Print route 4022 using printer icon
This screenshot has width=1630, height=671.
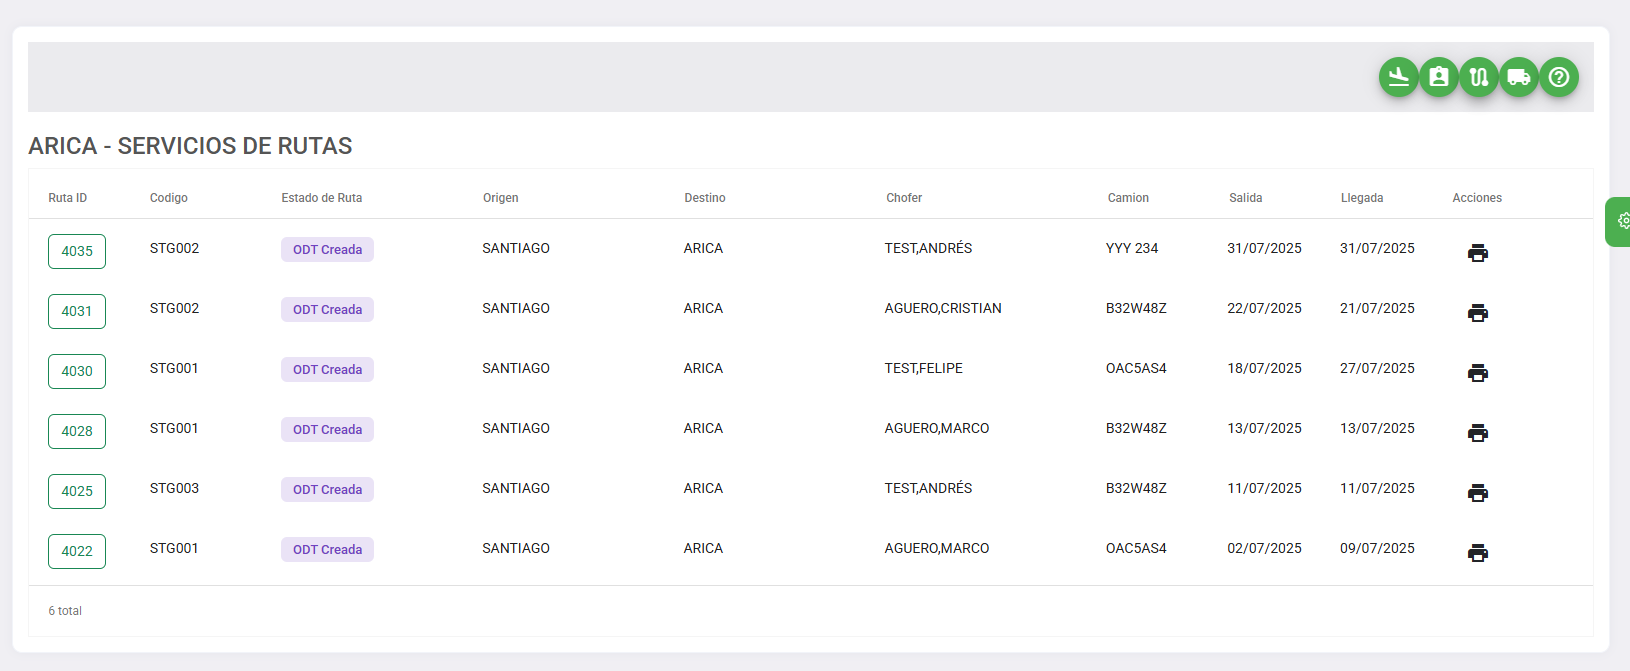(1477, 553)
